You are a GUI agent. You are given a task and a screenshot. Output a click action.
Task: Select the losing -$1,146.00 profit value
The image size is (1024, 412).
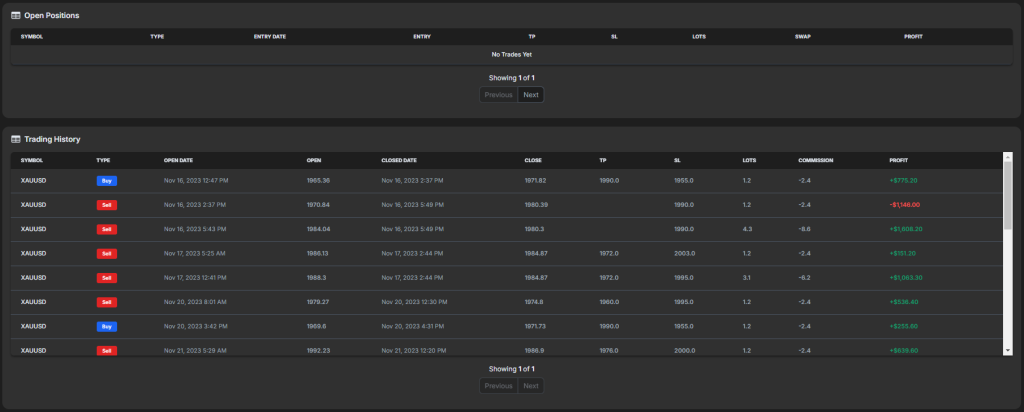904,205
